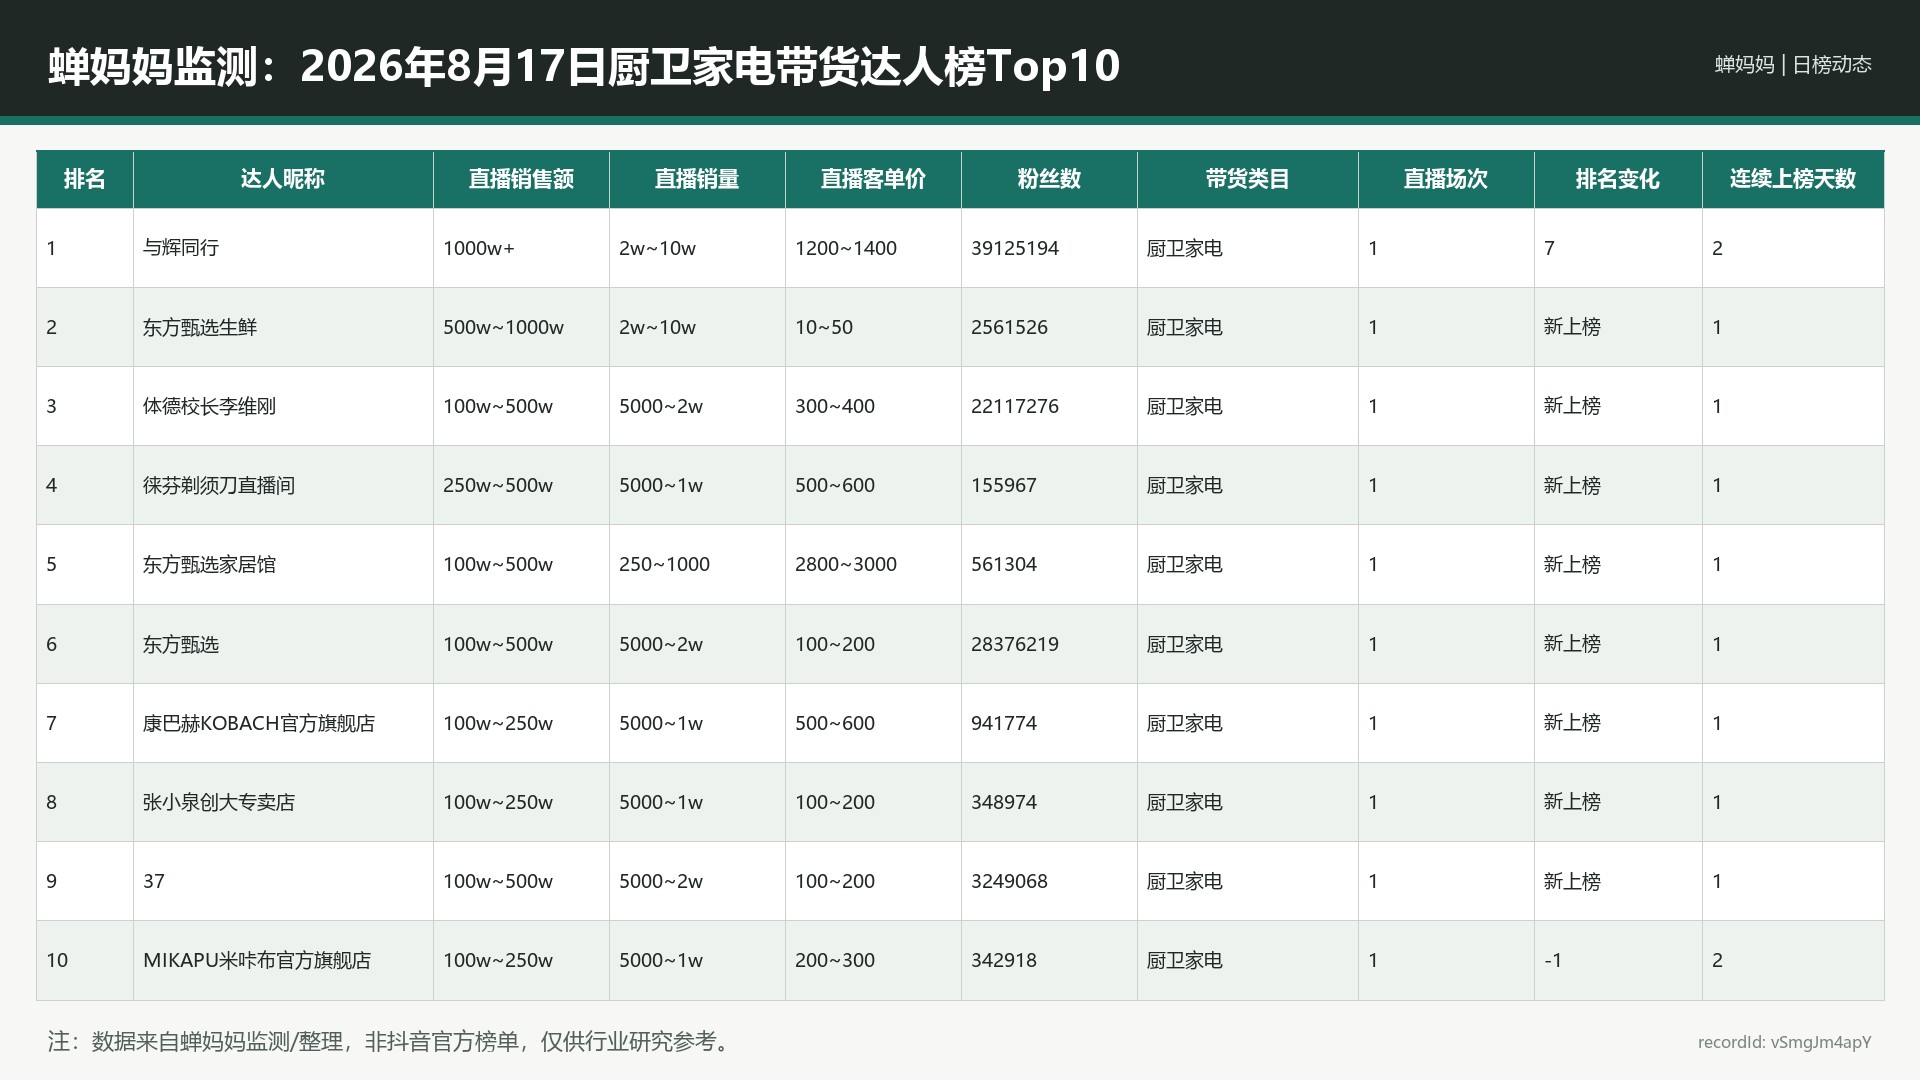Click the footnote about 数据来自蝉妈妈监测
The width and height of the screenshot is (1920, 1080).
click(392, 1041)
